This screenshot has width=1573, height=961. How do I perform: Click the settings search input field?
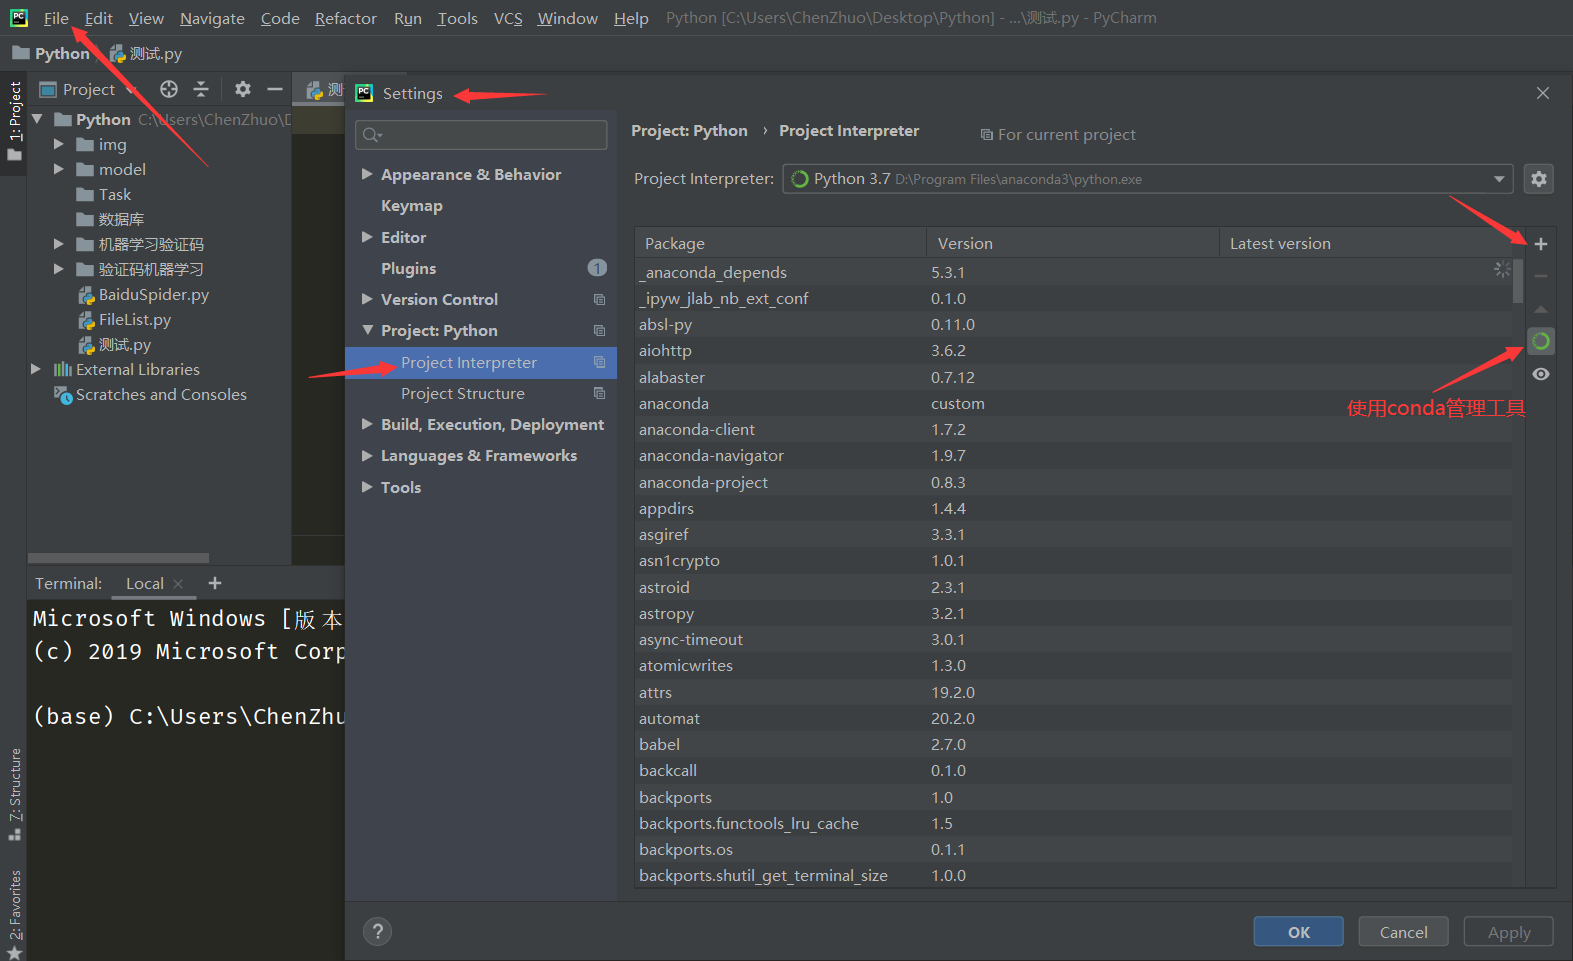coord(481,135)
